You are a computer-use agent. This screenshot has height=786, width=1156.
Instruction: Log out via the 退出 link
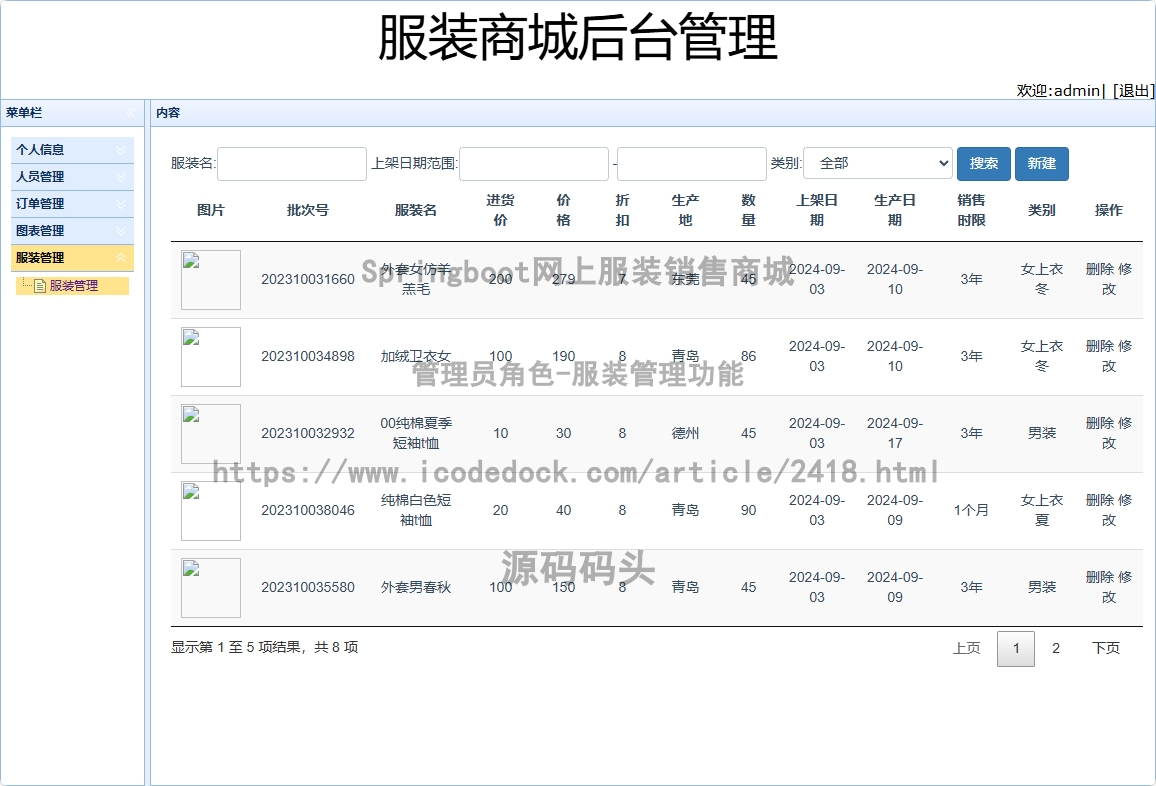[x=1134, y=91]
